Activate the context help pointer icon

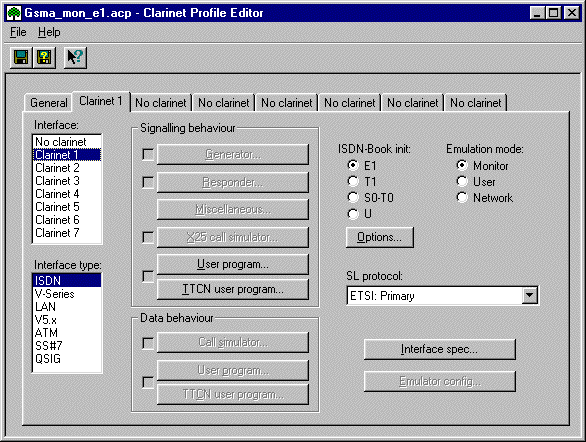(75, 58)
